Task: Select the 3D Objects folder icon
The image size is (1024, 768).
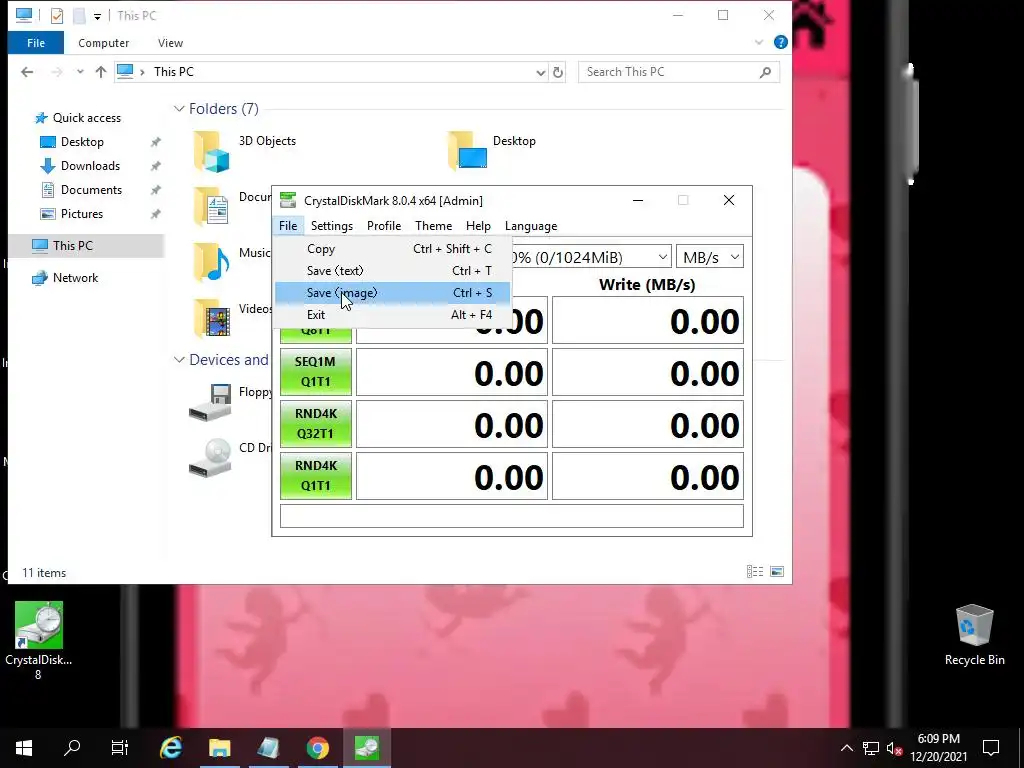Action: 212,151
